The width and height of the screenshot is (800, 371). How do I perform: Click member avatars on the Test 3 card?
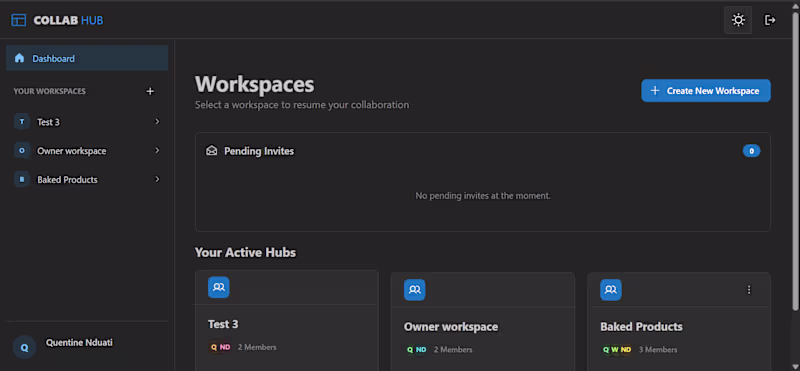[x=220, y=347]
